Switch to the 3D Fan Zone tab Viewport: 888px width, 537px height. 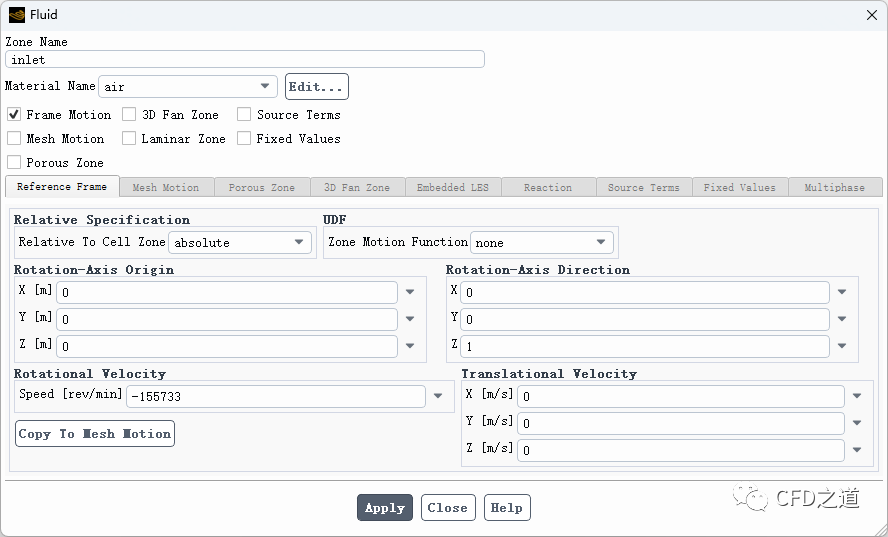click(357, 187)
